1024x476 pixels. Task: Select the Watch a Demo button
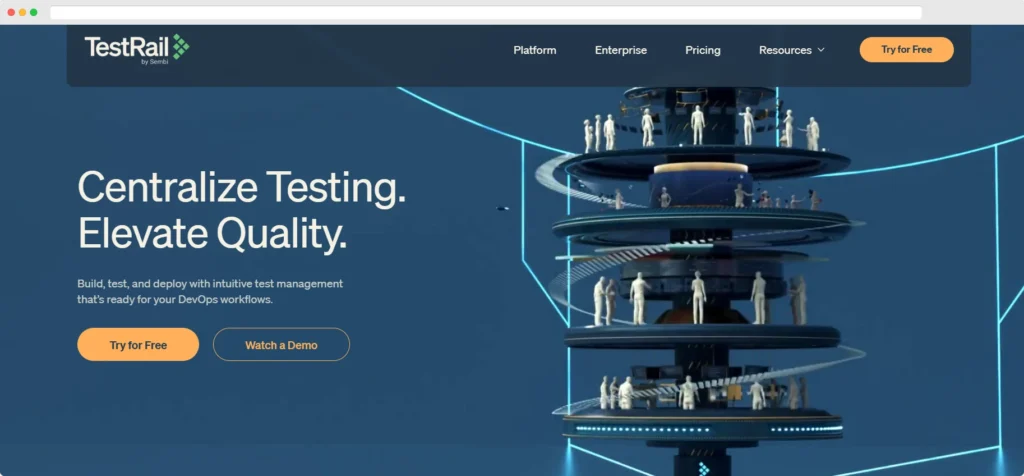[x=281, y=345]
